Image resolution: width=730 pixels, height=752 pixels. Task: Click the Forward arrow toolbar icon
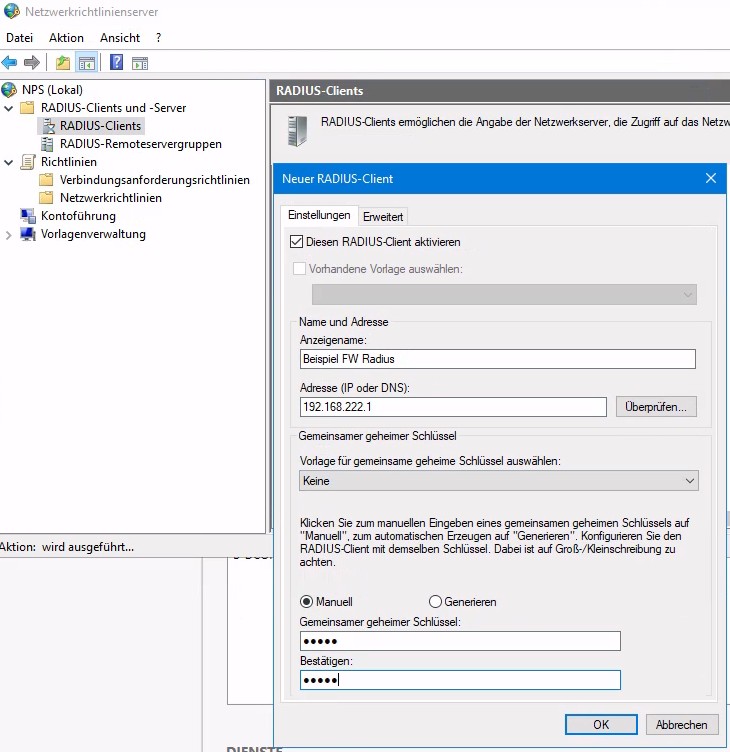tap(32, 62)
